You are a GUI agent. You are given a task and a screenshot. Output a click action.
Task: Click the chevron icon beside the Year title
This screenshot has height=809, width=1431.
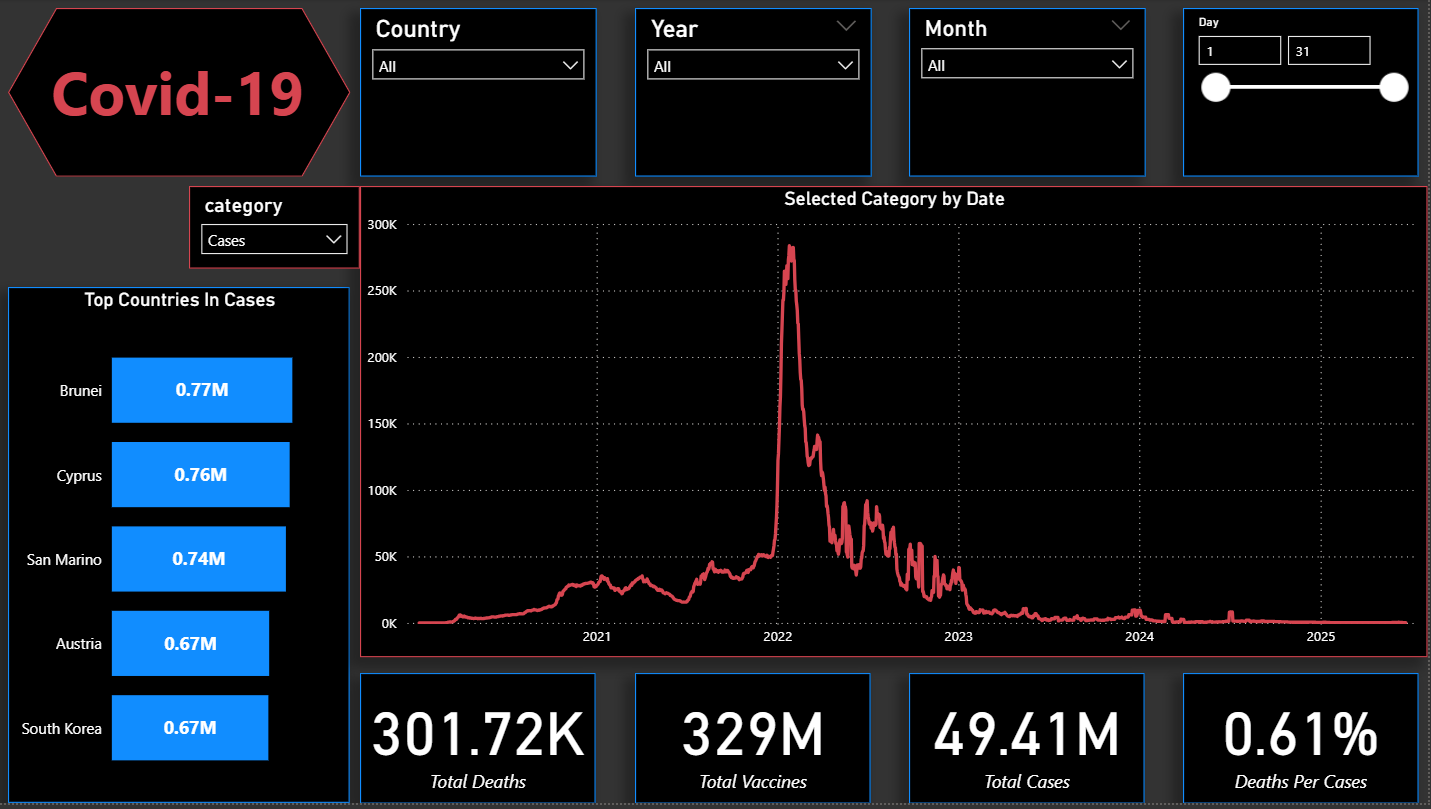(x=846, y=27)
